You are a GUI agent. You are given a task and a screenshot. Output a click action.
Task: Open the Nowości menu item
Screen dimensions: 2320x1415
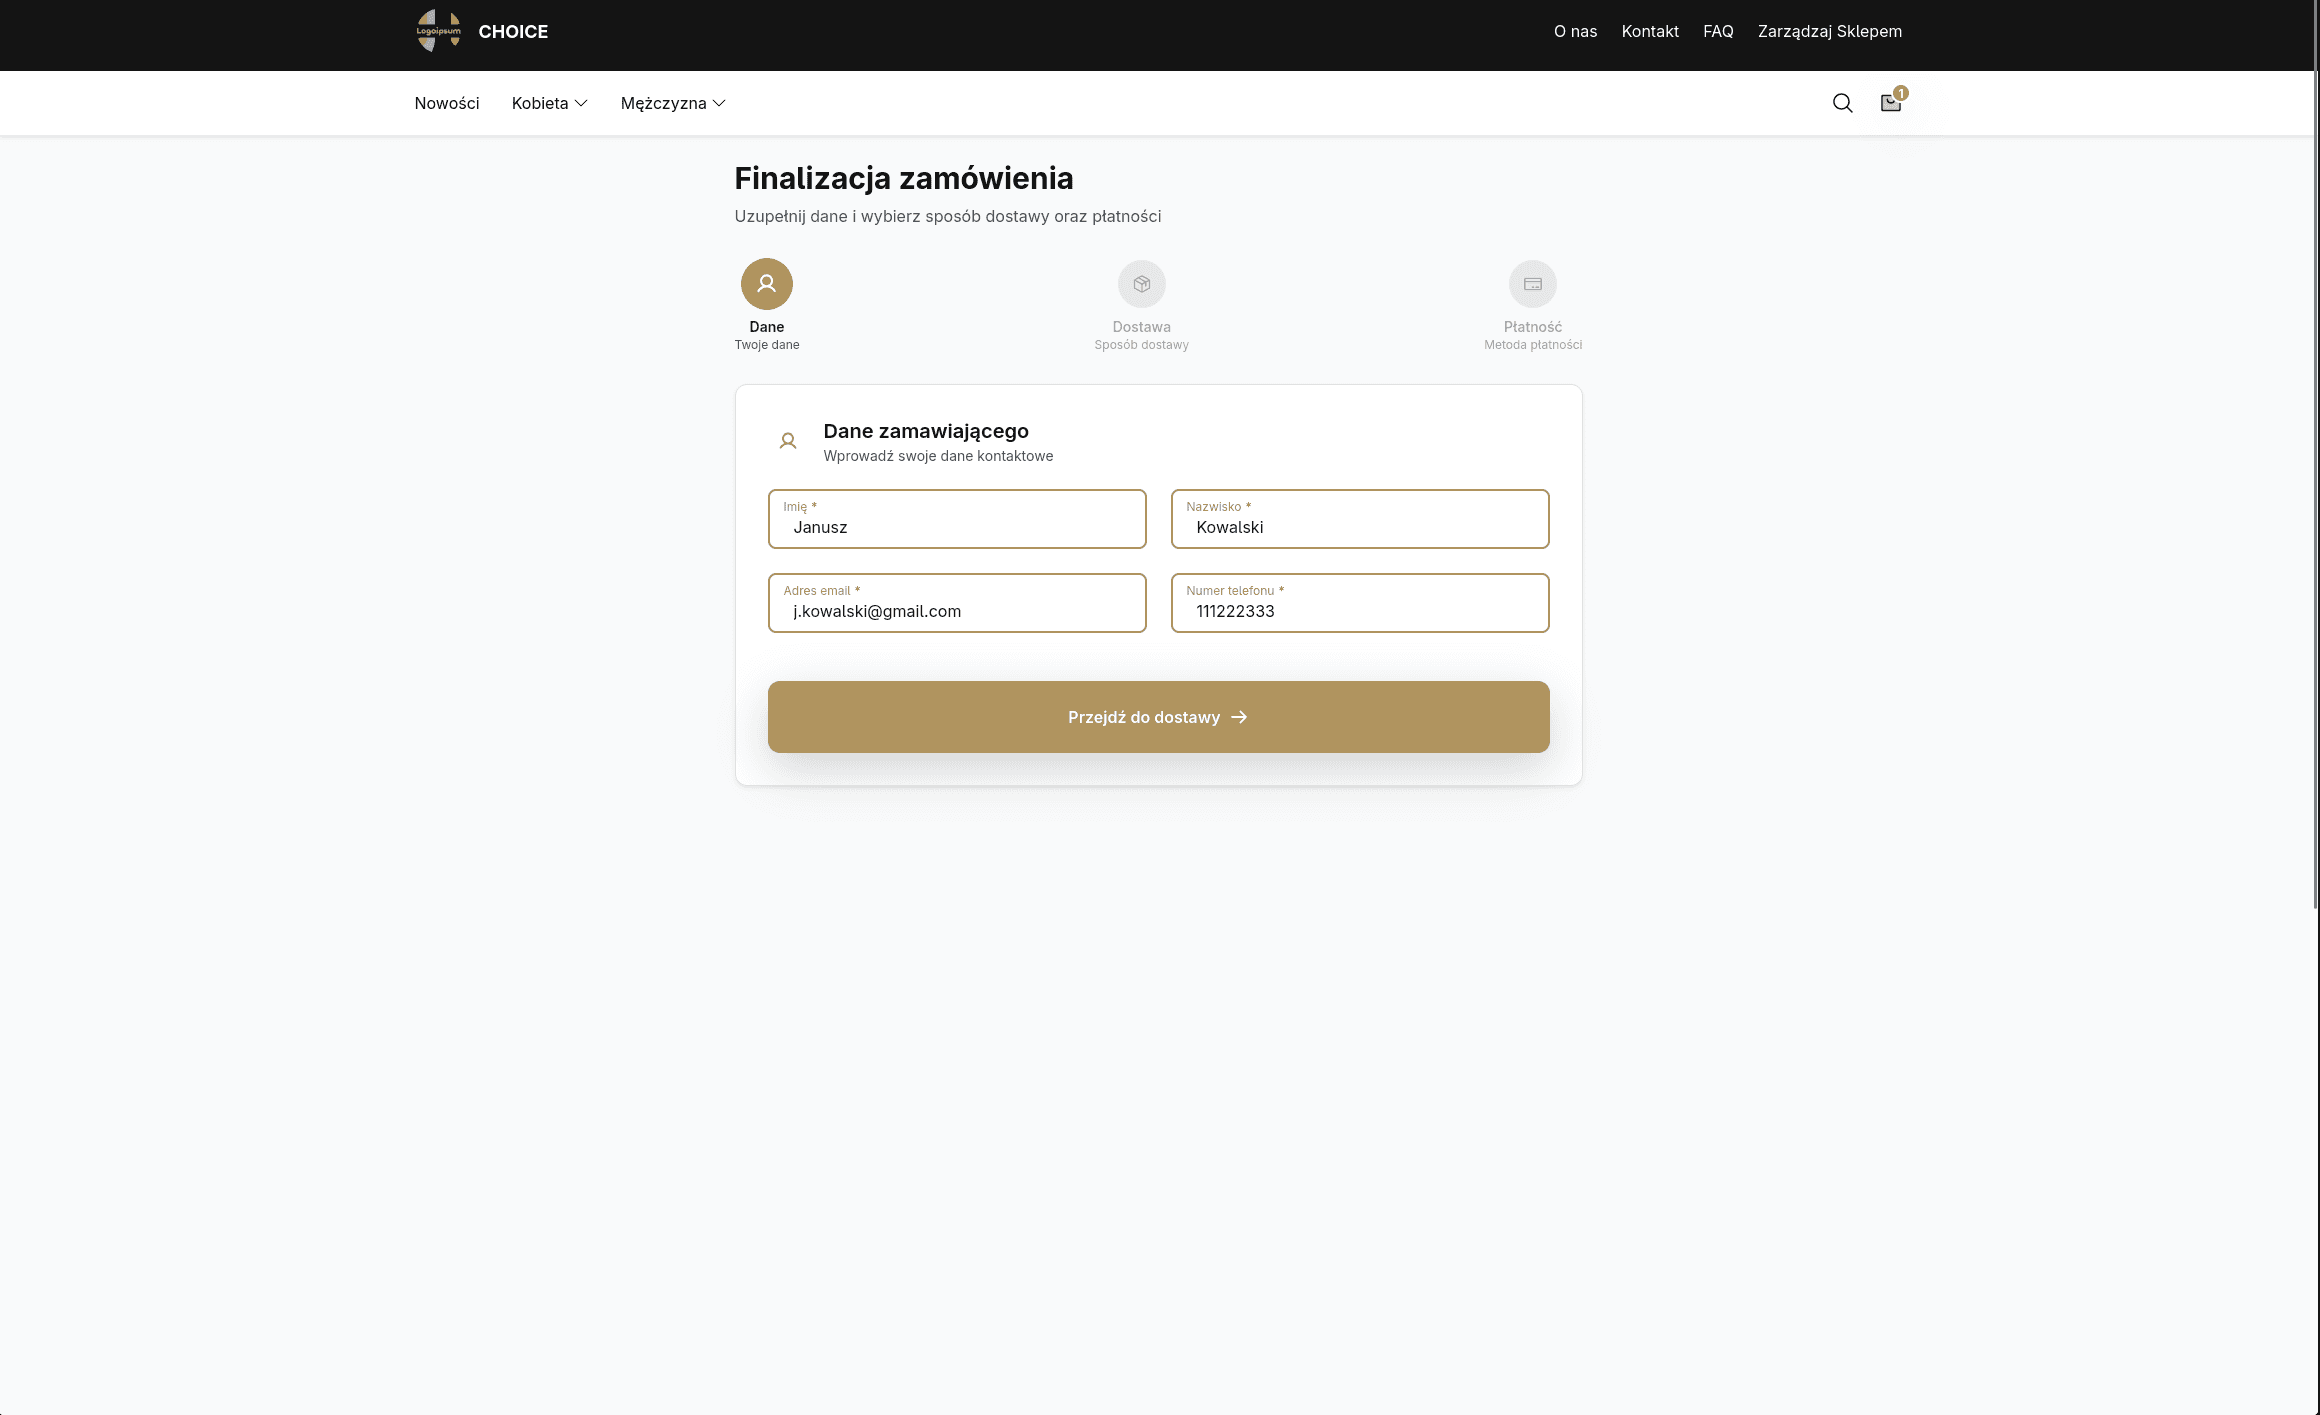pos(447,103)
